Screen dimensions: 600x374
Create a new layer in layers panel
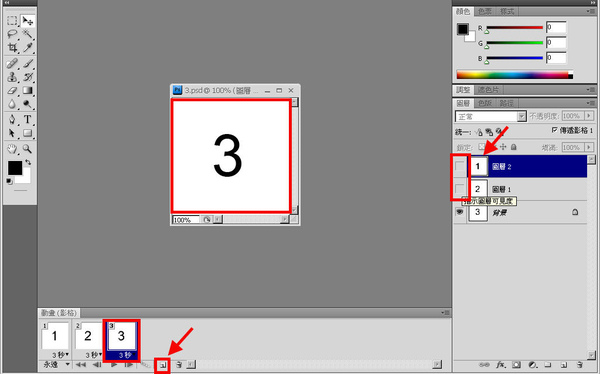563,364
